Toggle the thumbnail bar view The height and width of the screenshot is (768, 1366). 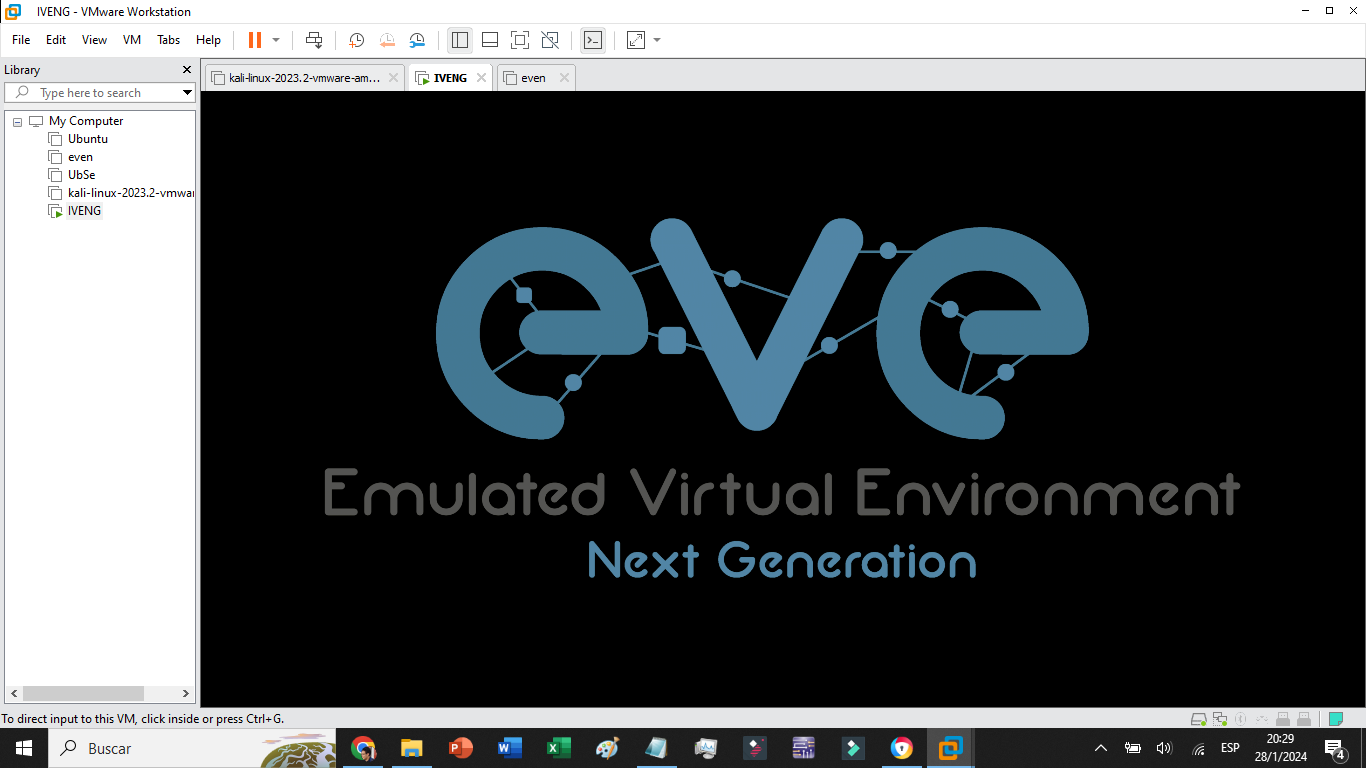[x=490, y=40]
